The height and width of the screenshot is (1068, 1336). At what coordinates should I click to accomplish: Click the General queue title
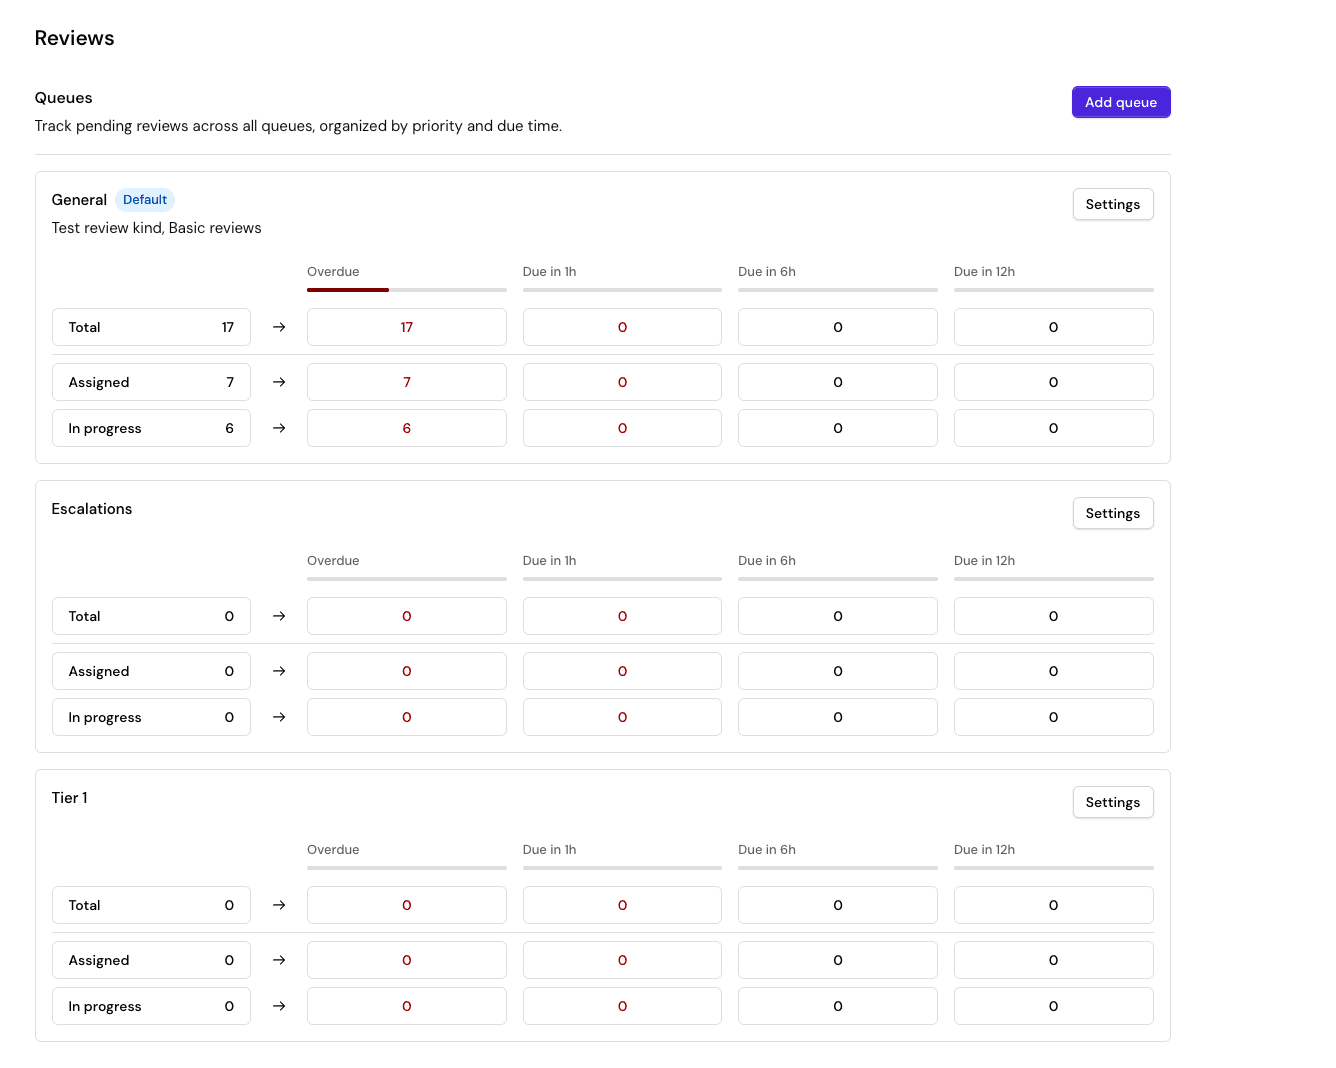[79, 200]
